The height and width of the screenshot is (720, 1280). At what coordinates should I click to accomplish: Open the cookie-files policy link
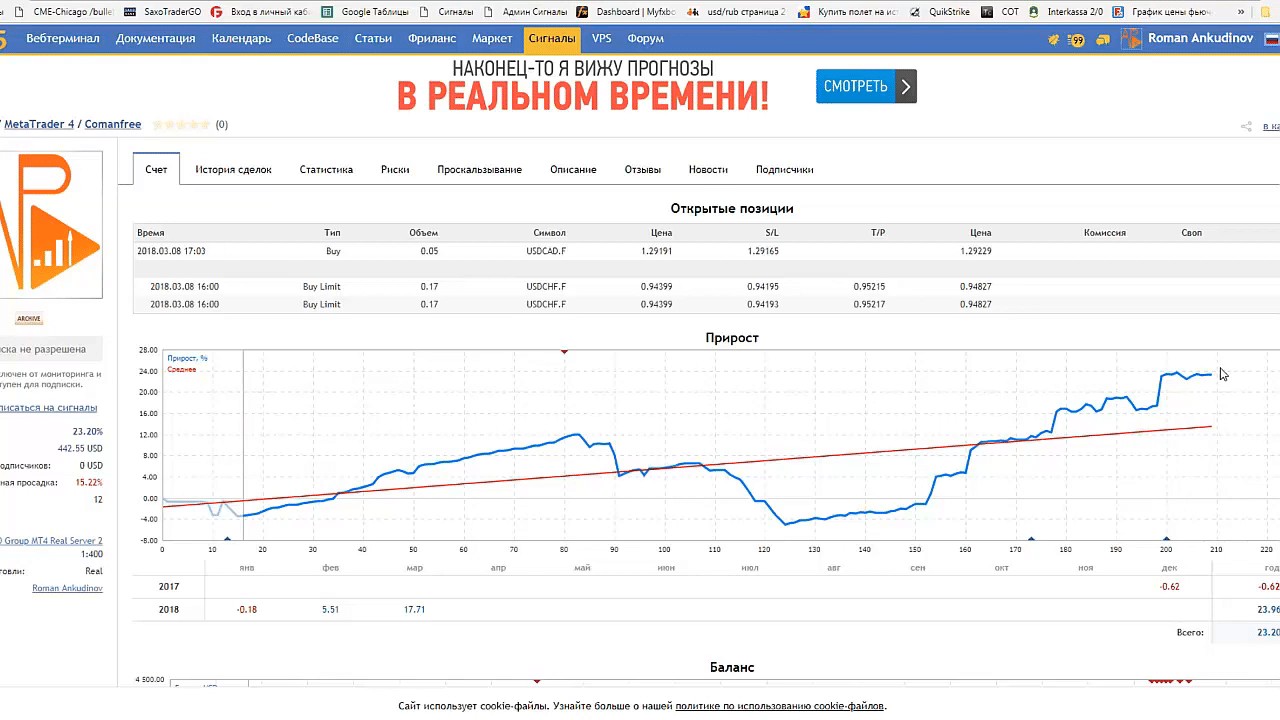779,706
